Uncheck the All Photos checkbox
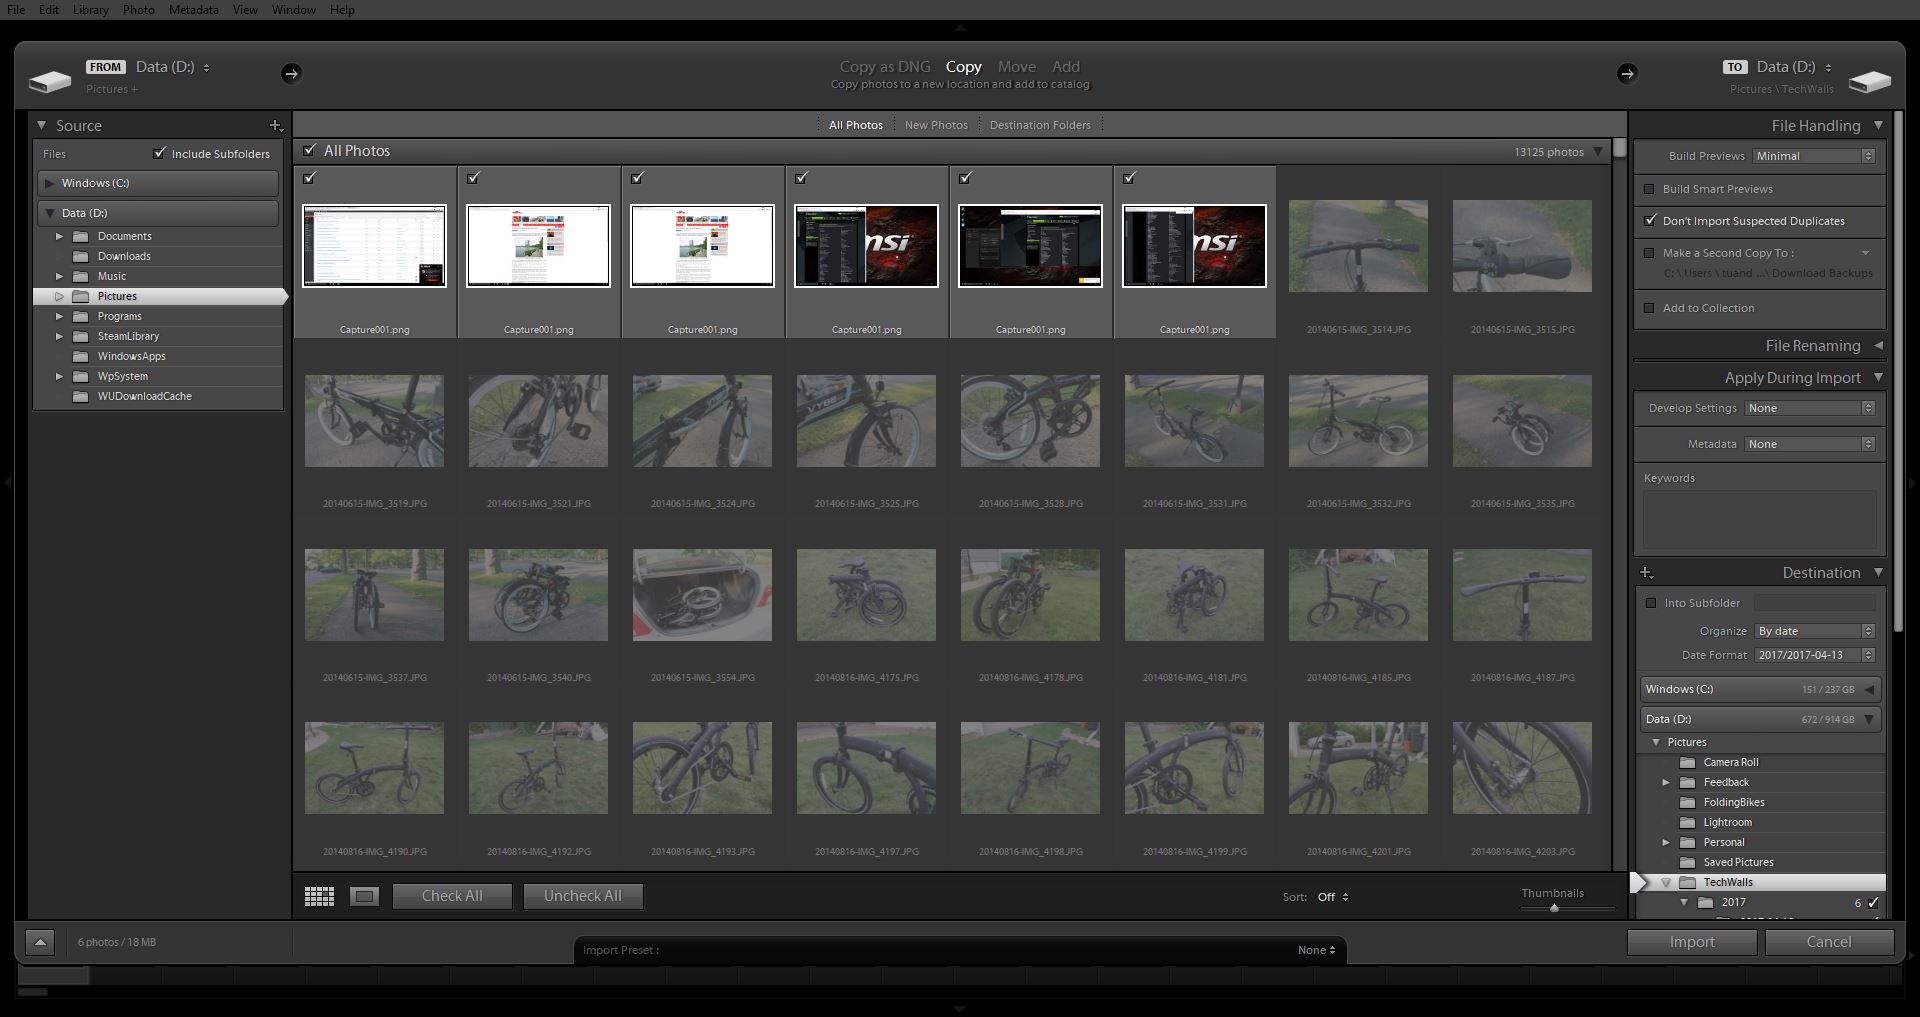The width and height of the screenshot is (1920, 1017). tap(310, 150)
